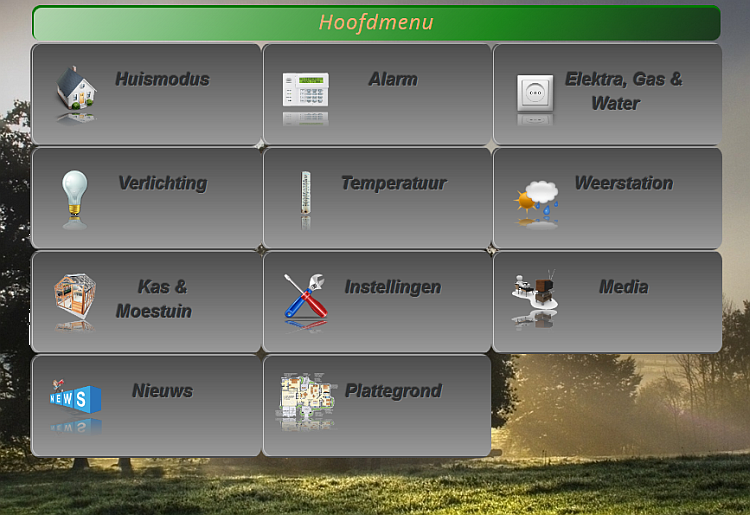Select the 'Temperatuur' label text
The width and height of the screenshot is (750, 515).
click(x=394, y=183)
